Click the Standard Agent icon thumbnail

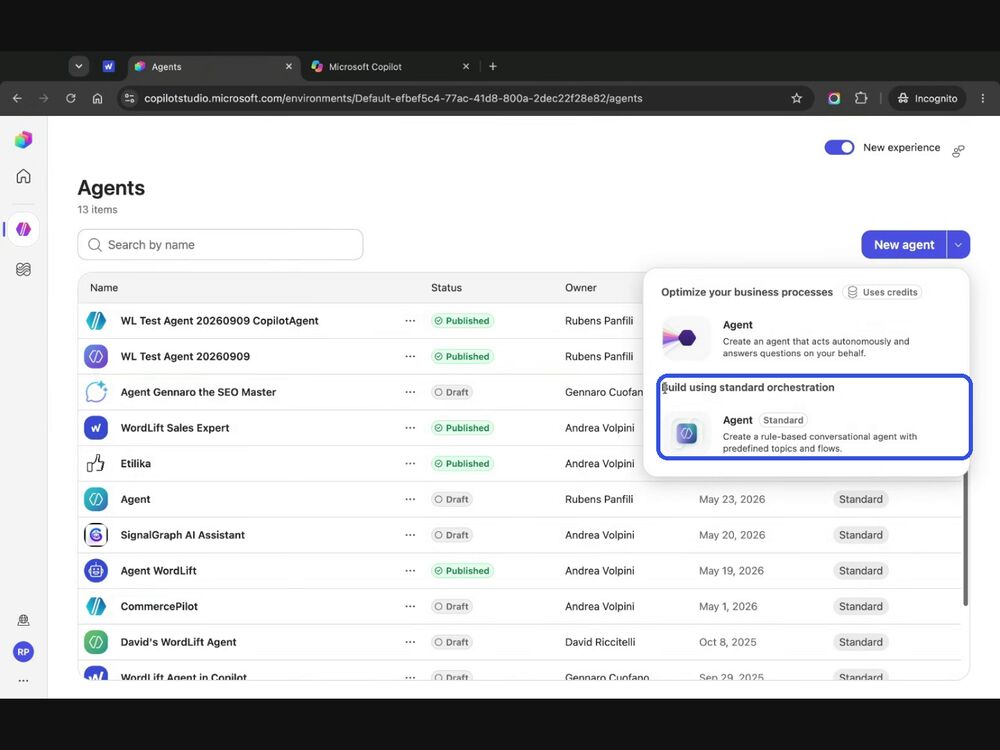tap(686, 434)
